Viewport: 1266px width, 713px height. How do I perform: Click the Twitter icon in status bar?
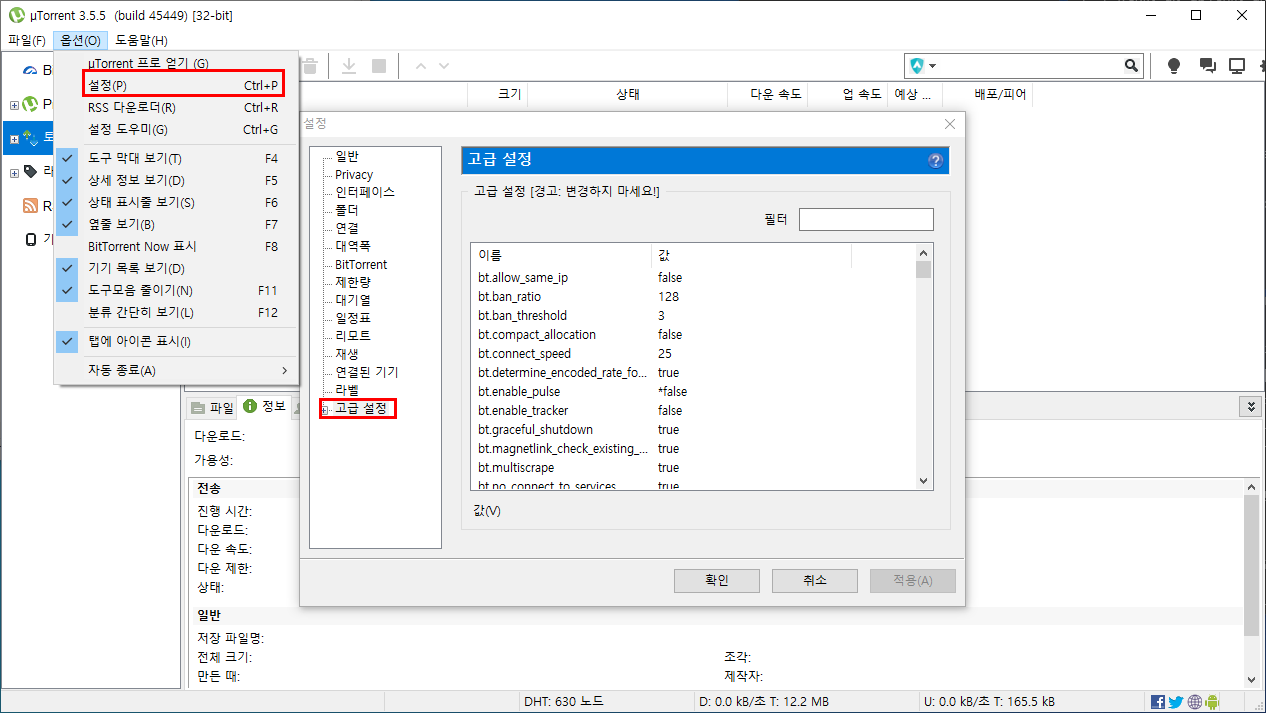(1176, 702)
